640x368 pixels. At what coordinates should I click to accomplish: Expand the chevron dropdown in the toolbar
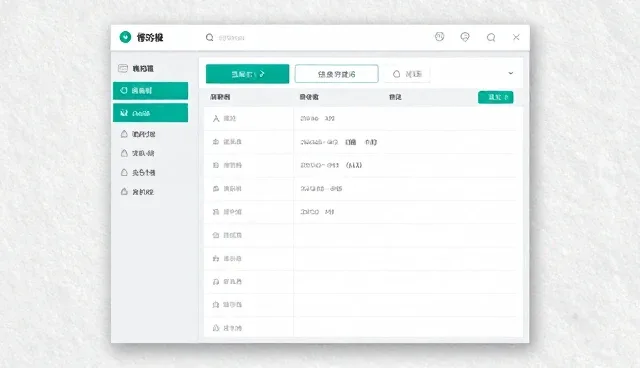point(511,73)
